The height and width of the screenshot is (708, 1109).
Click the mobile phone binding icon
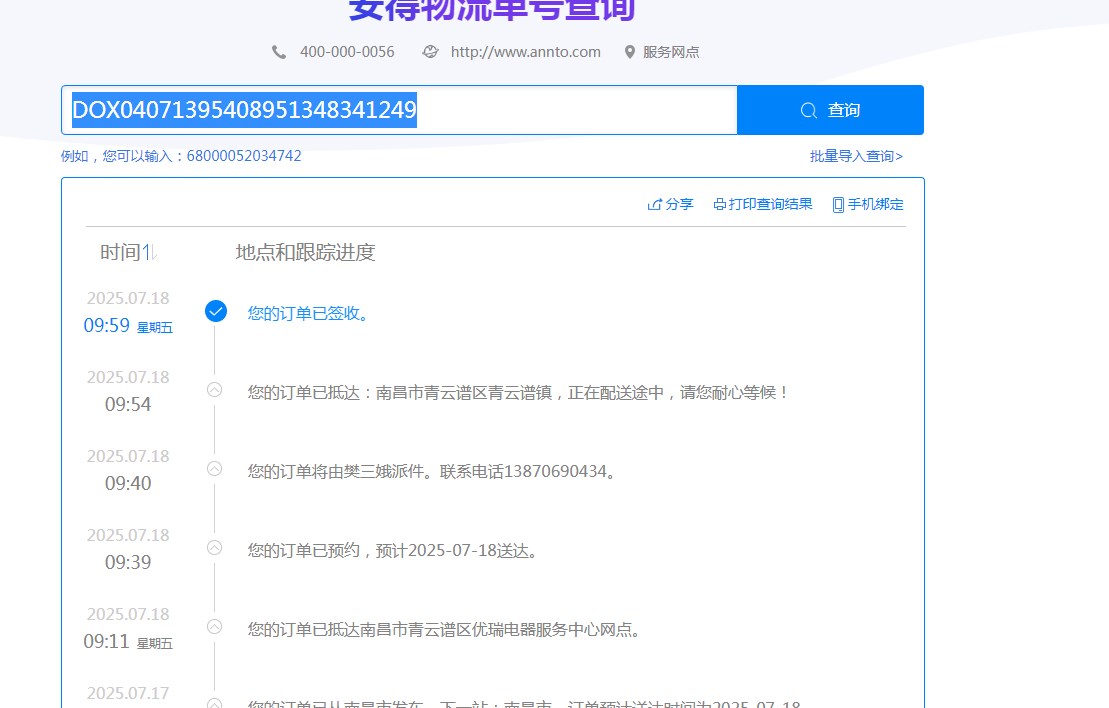(x=838, y=204)
